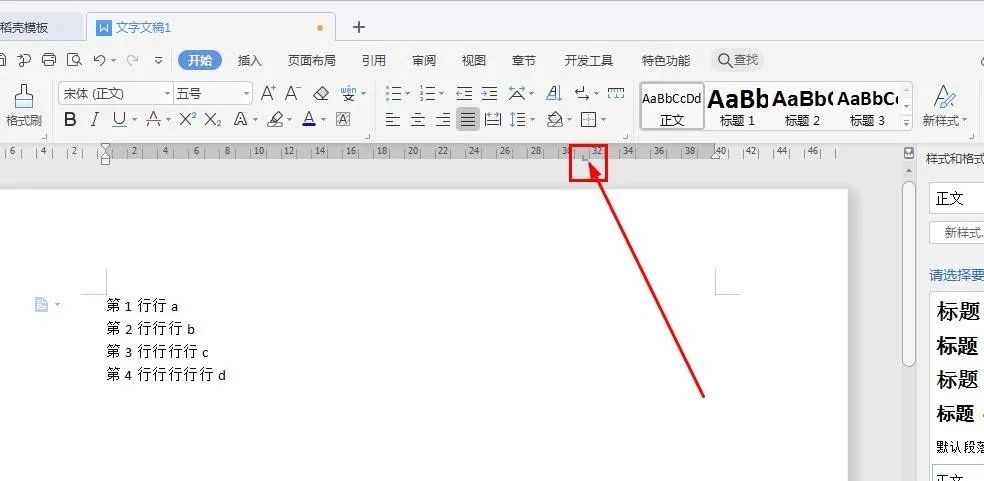The height and width of the screenshot is (481, 984).
Task: Apply the 标题 2 style from gallery
Action: (x=803, y=106)
